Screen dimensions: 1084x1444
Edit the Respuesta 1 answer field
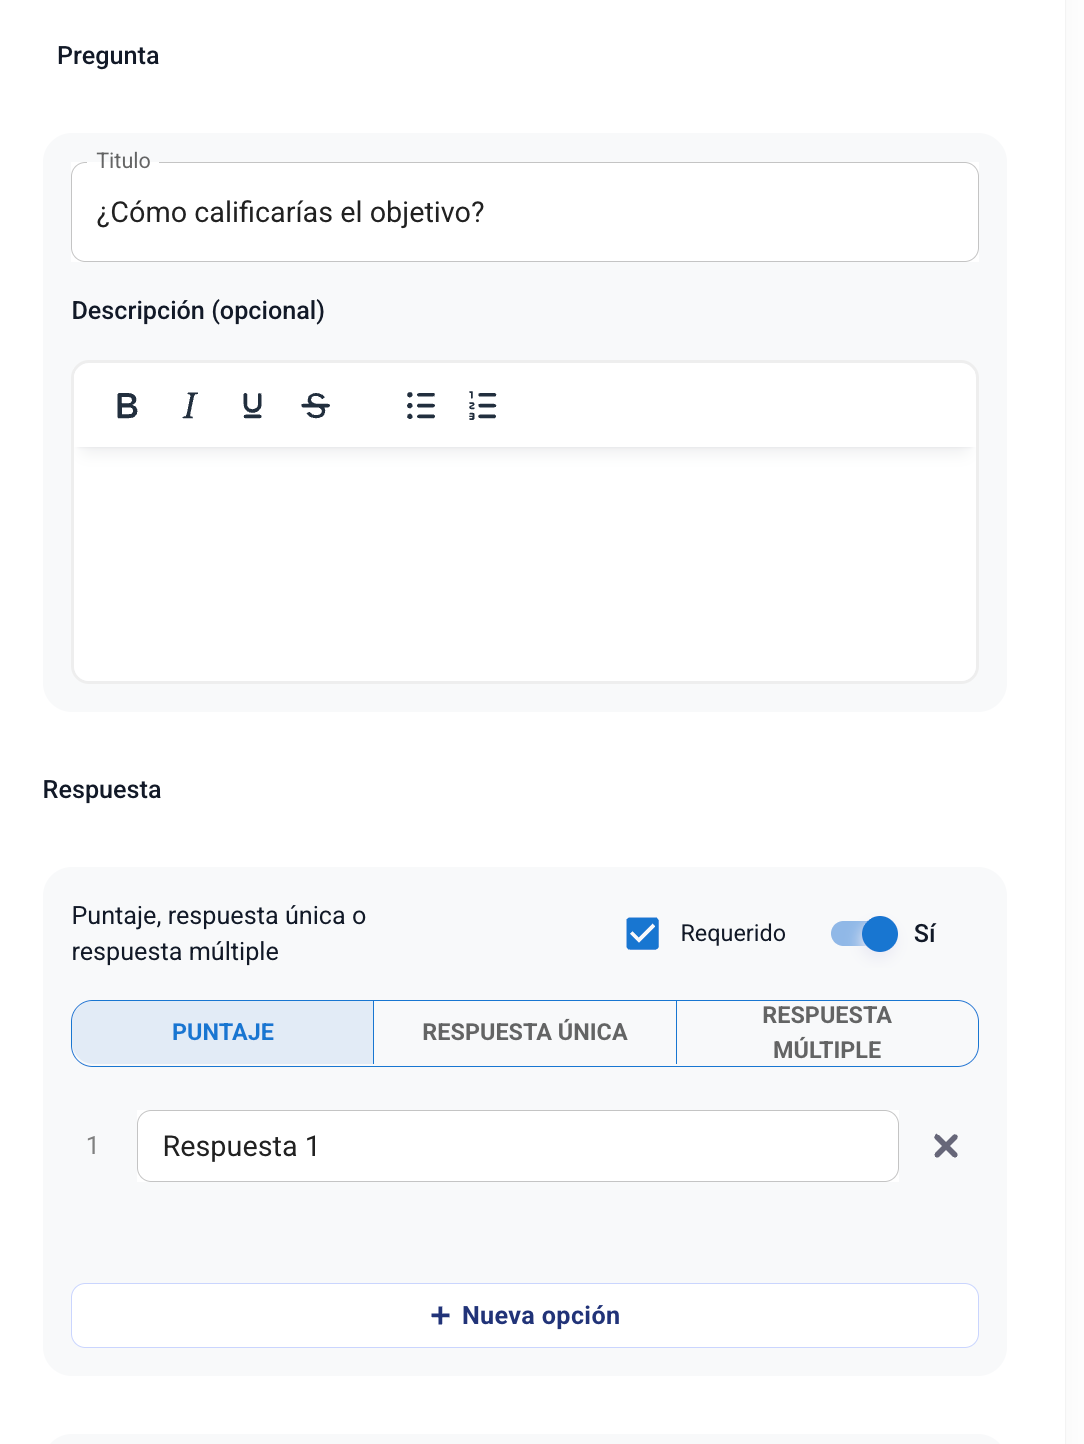(x=517, y=1146)
